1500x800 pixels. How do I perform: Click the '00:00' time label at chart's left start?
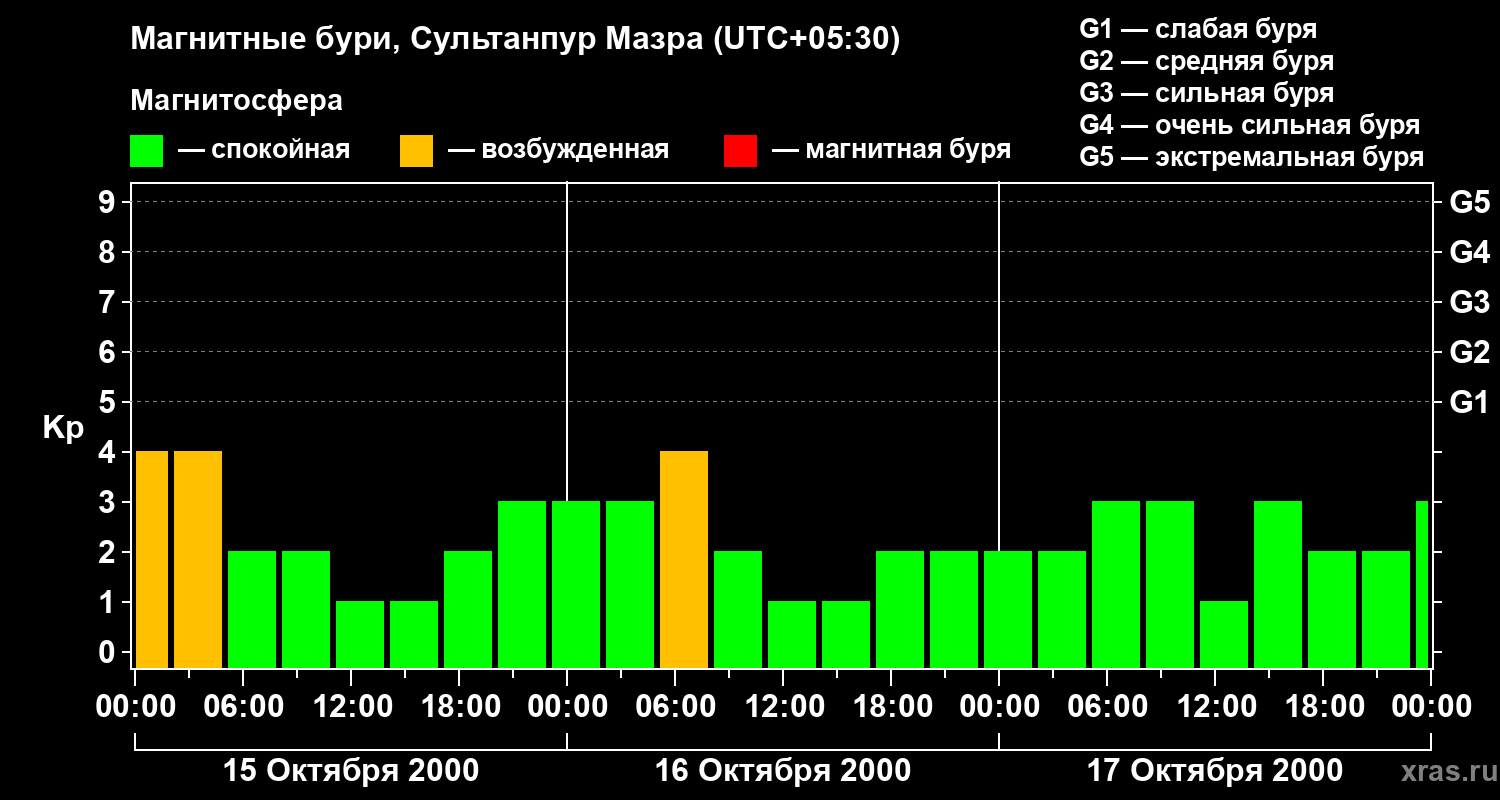[135, 707]
